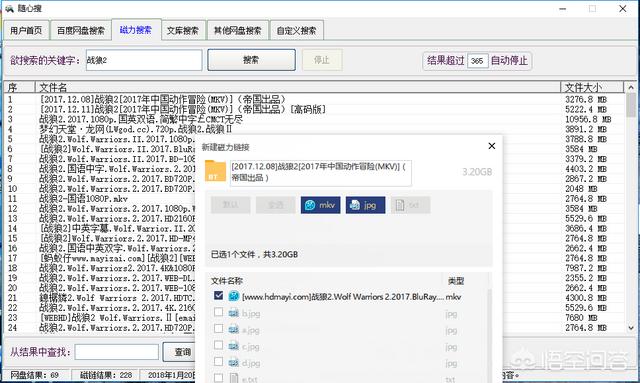Click the 全选 filter button in dialog

[x=276, y=205]
